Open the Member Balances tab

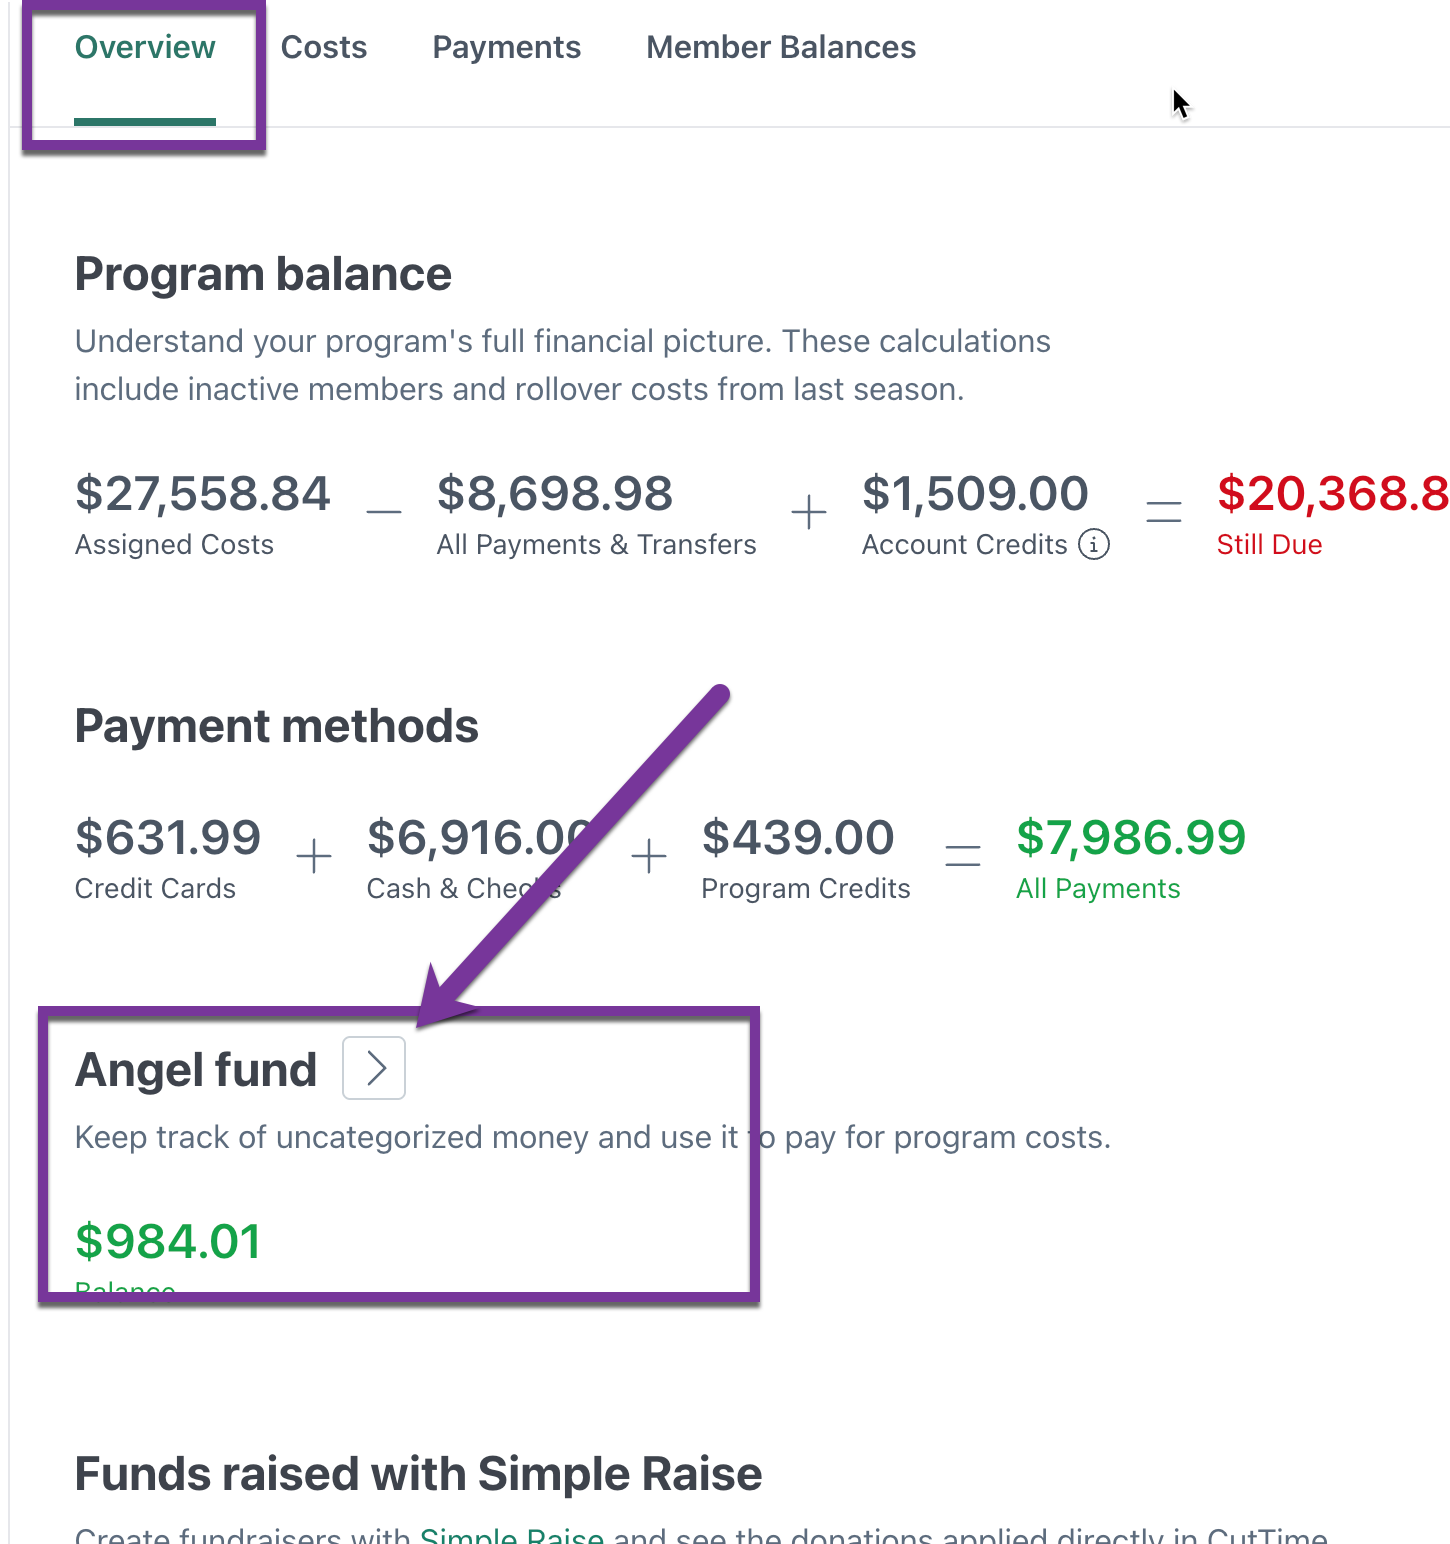[x=780, y=47]
